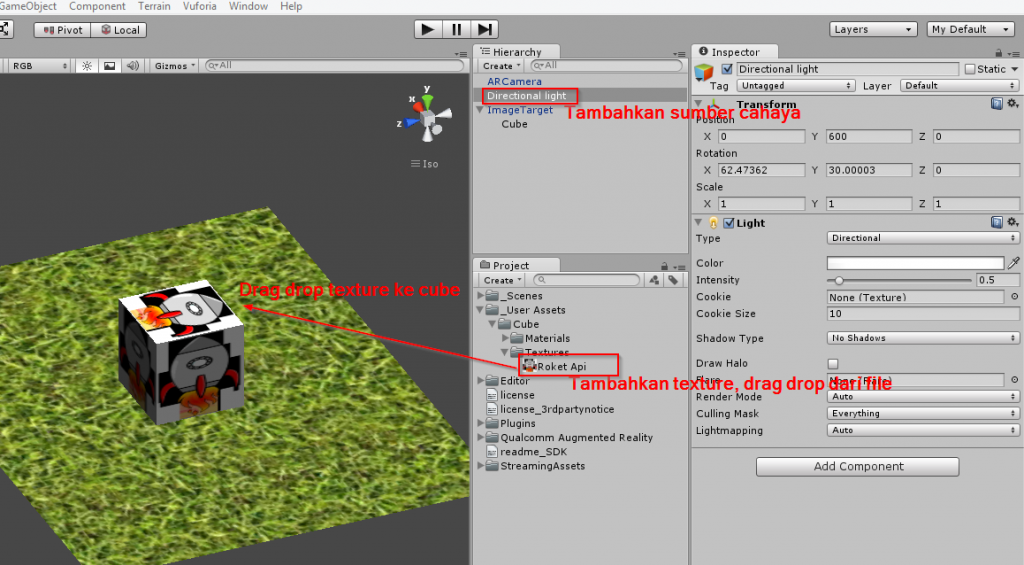Open the Shadow Type dropdown
1024x565 pixels.
tap(923, 338)
